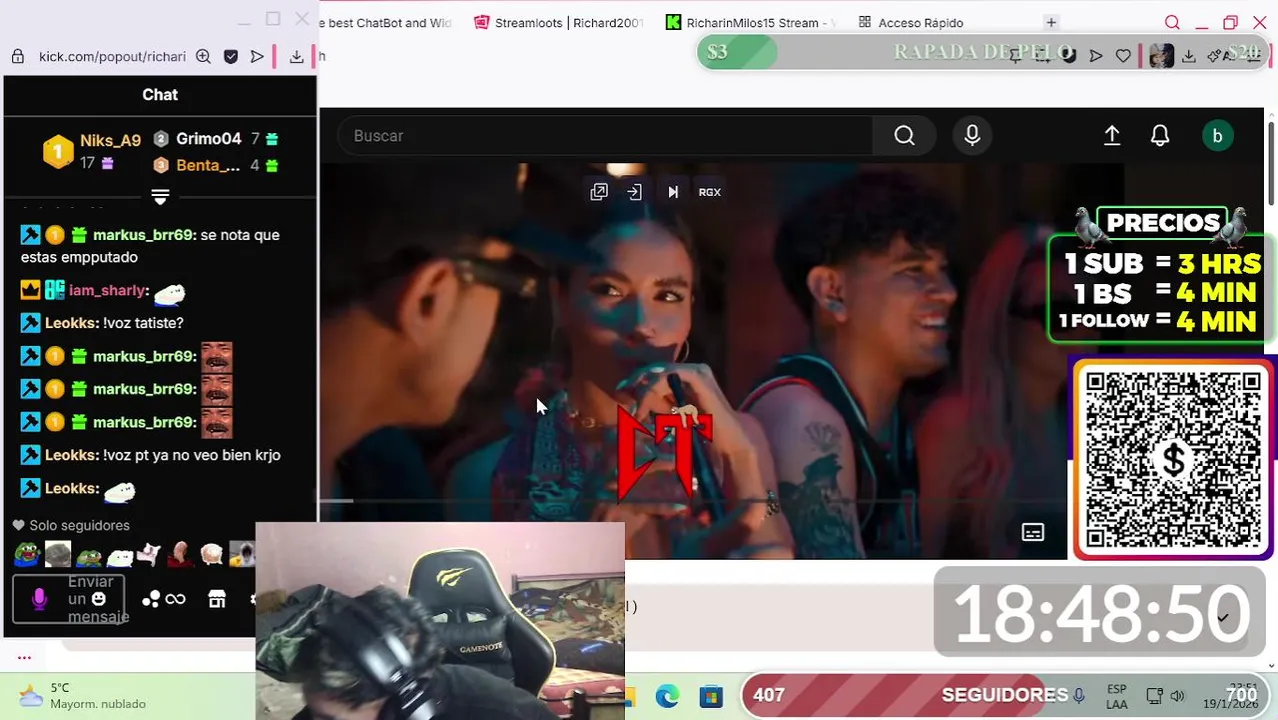Click the play arrow icon in main browser toolbar
This screenshot has height=720, width=1278.
pyautogui.click(x=1096, y=56)
